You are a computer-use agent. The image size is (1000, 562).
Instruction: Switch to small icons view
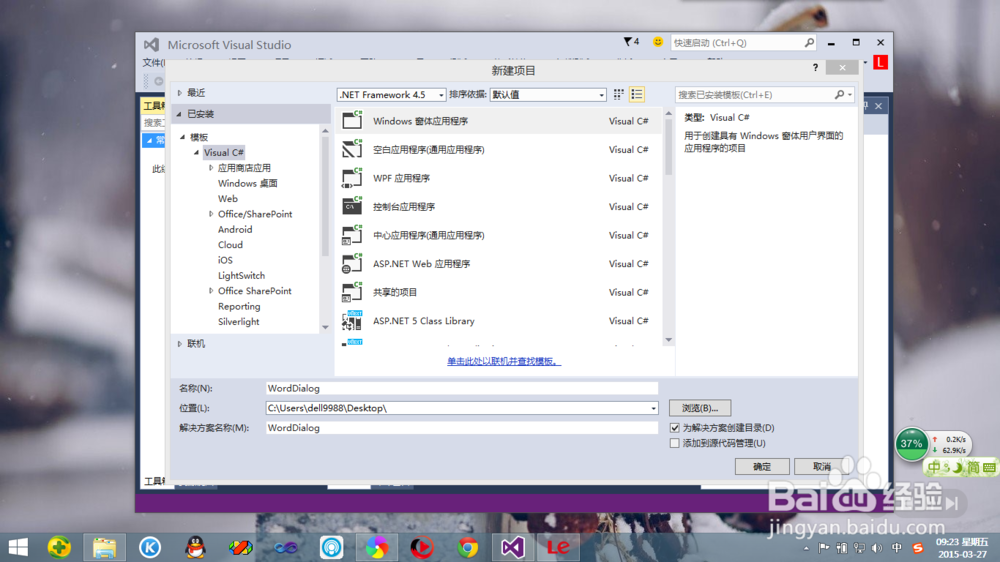[619, 94]
